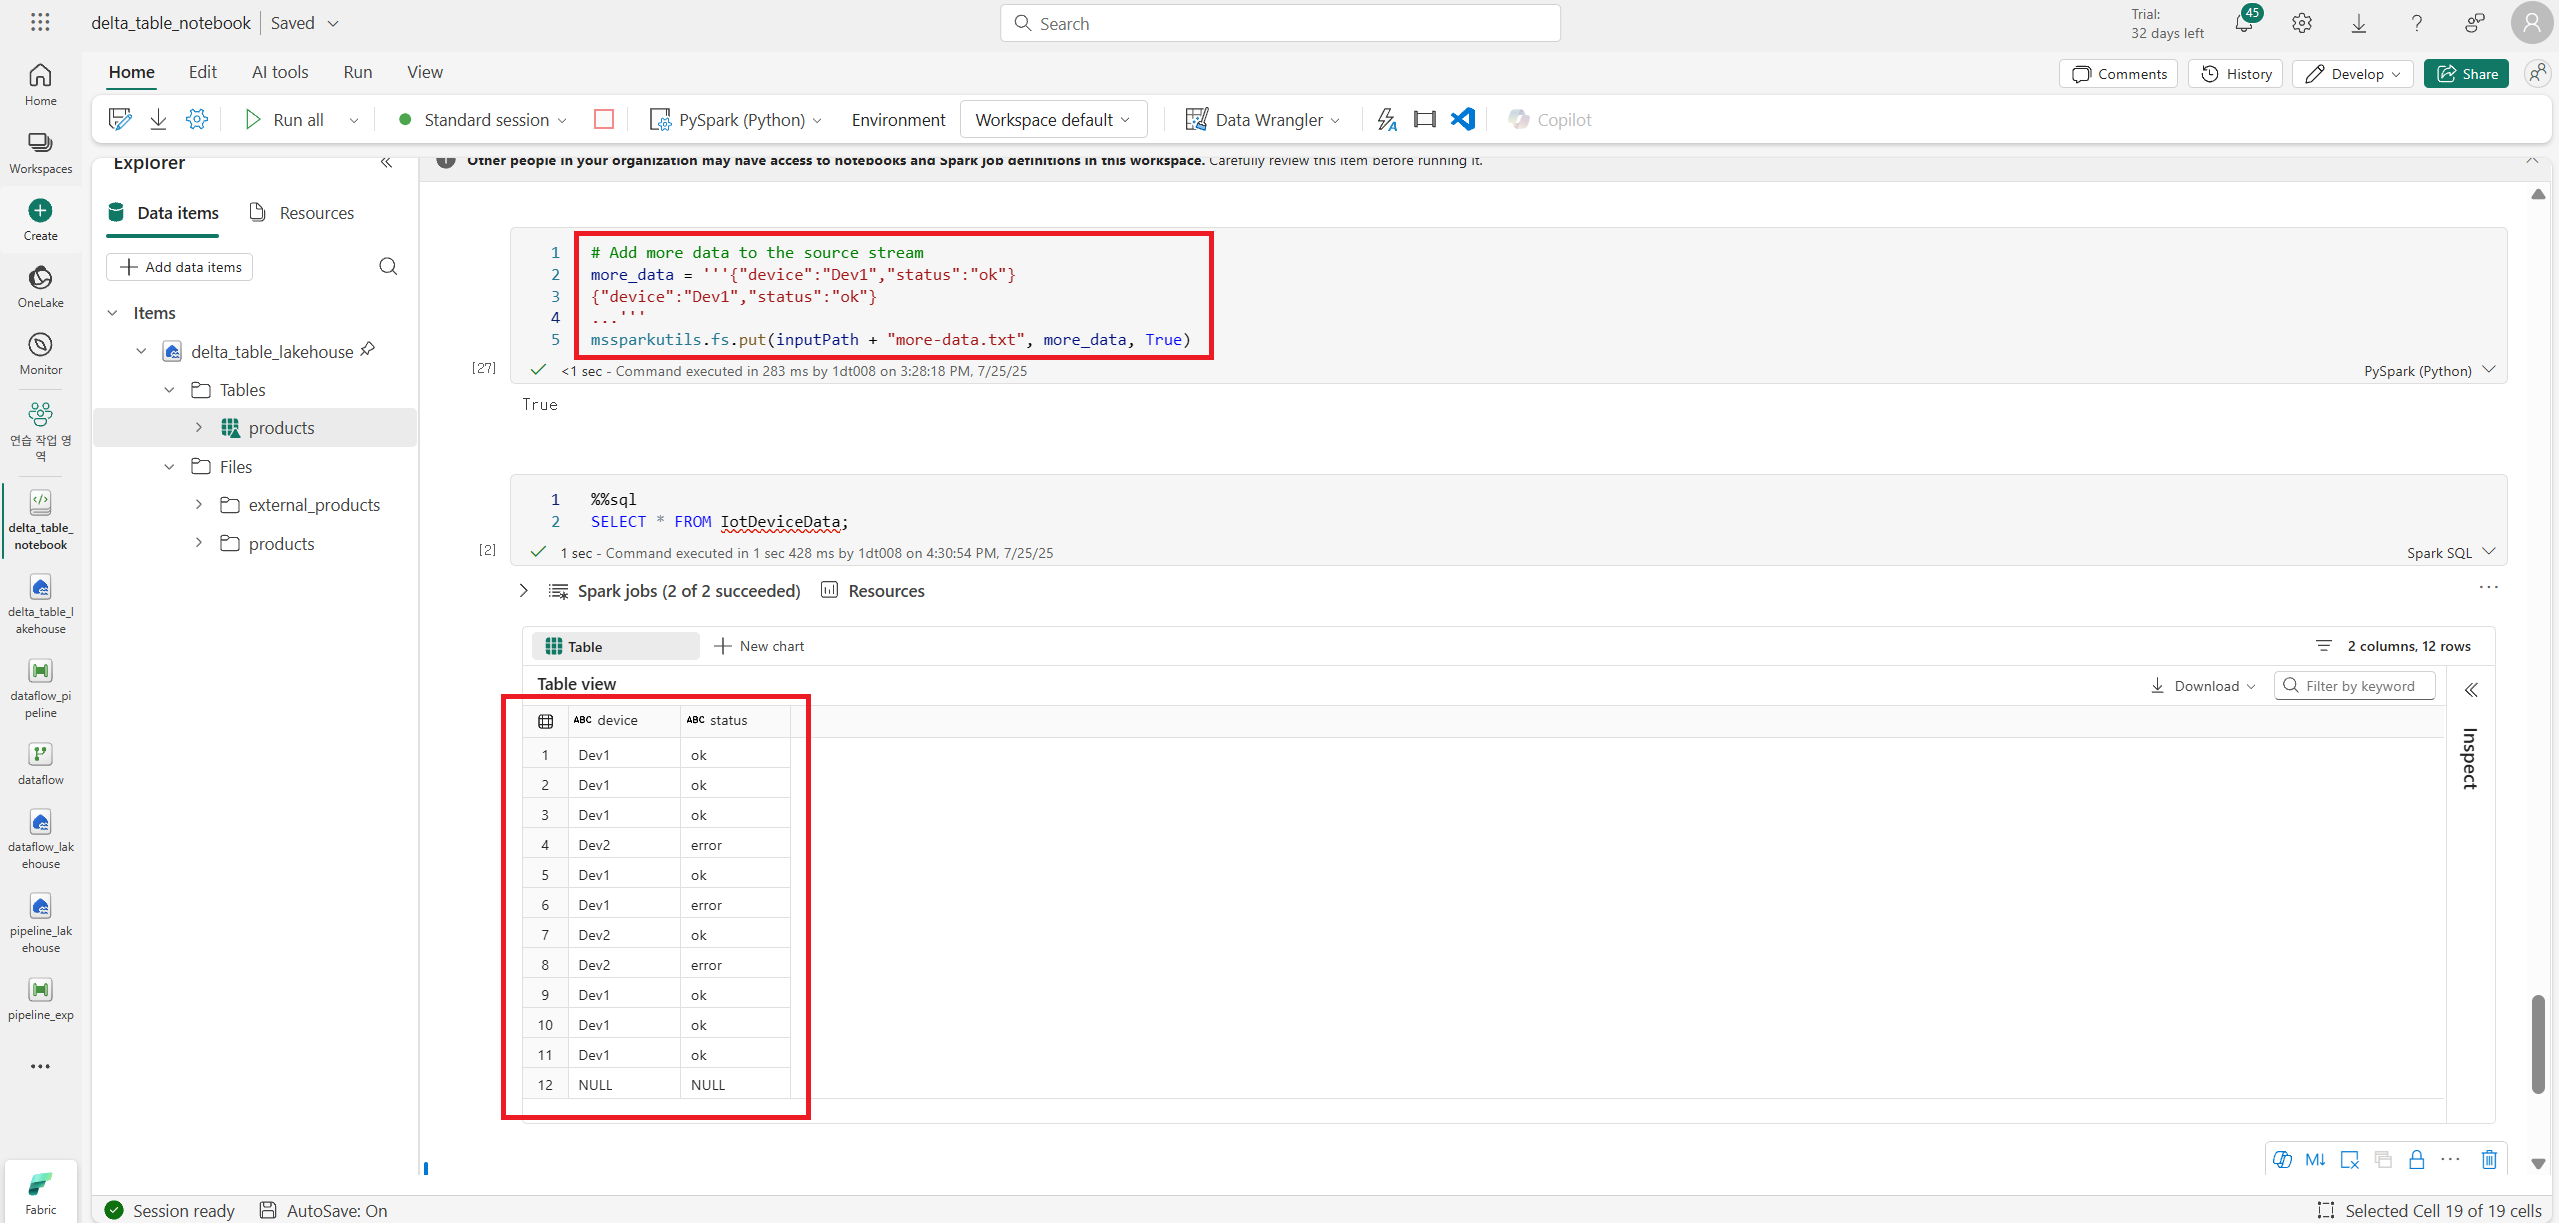Open the notifications bell
Screen dimensions: 2559x1223
pos(2243,23)
